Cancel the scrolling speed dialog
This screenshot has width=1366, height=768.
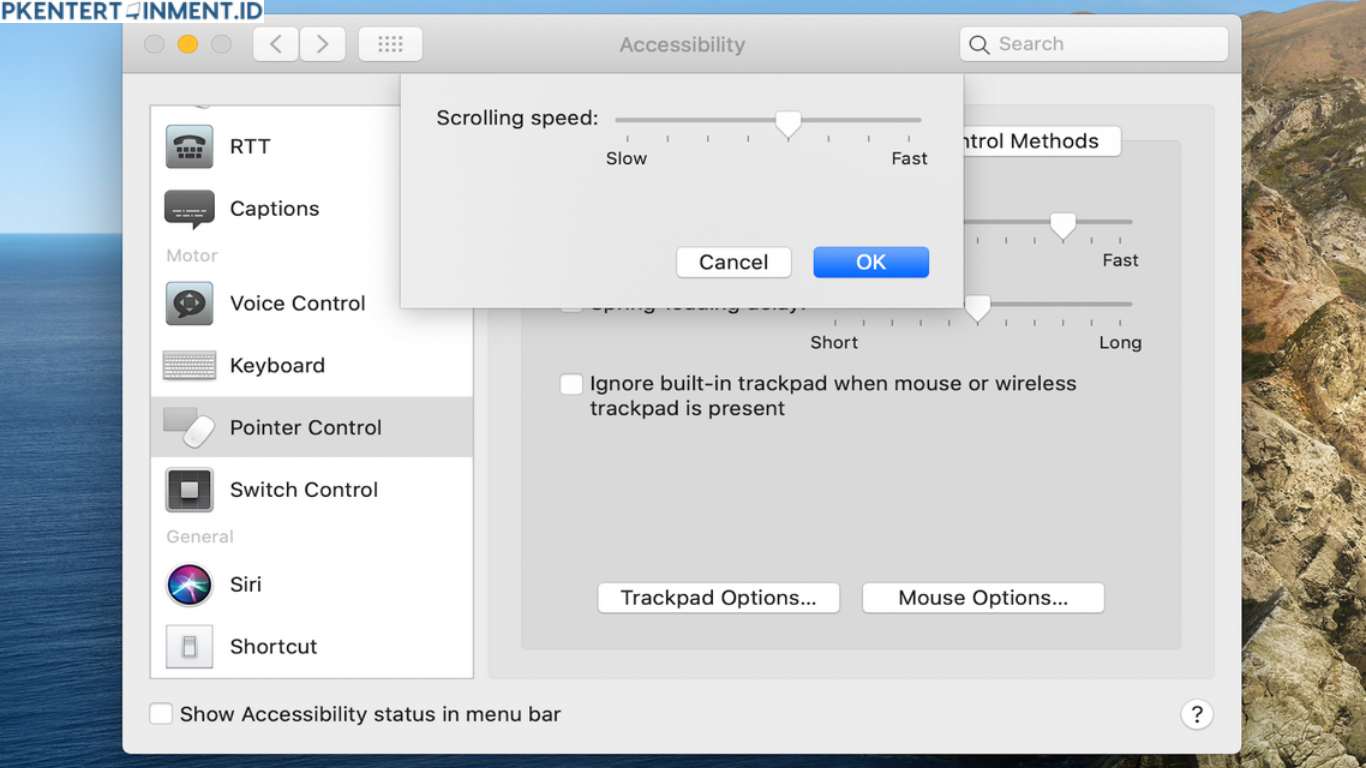[733, 262]
